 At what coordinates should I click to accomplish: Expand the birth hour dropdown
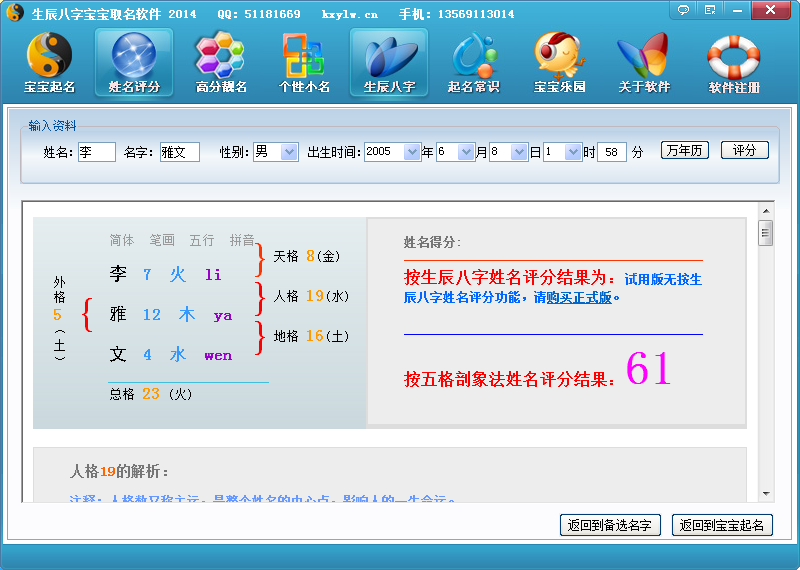click(x=573, y=152)
